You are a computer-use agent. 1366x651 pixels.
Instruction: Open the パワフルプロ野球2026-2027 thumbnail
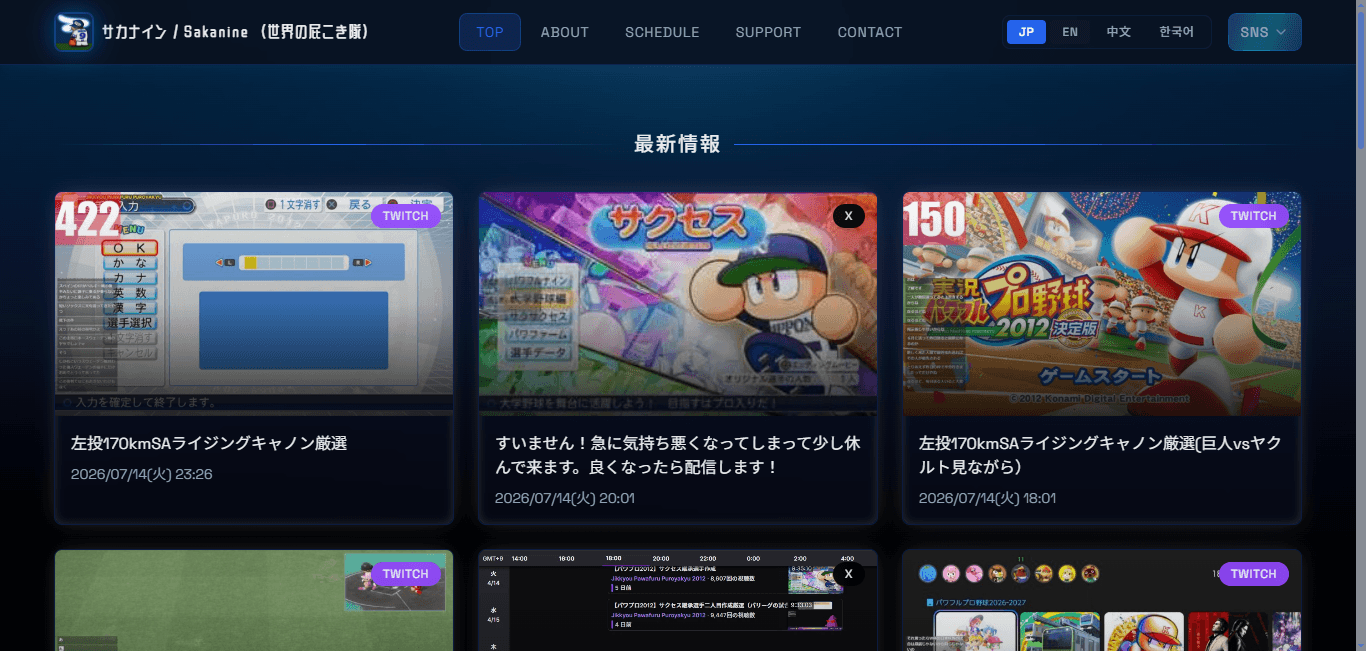[x=1102, y=601]
